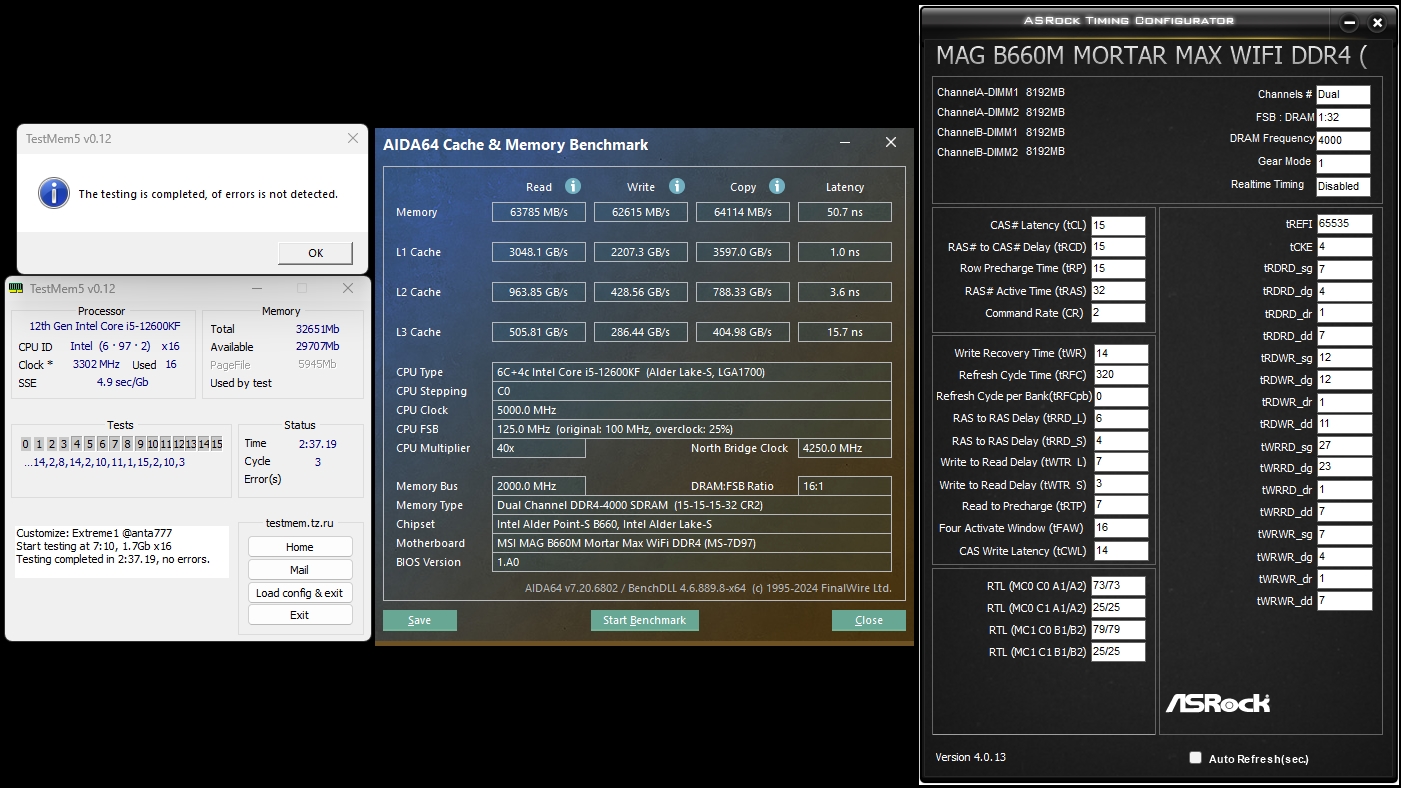Minimize the TestMem5 main window
1401x788 pixels.
[x=257, y=289]
